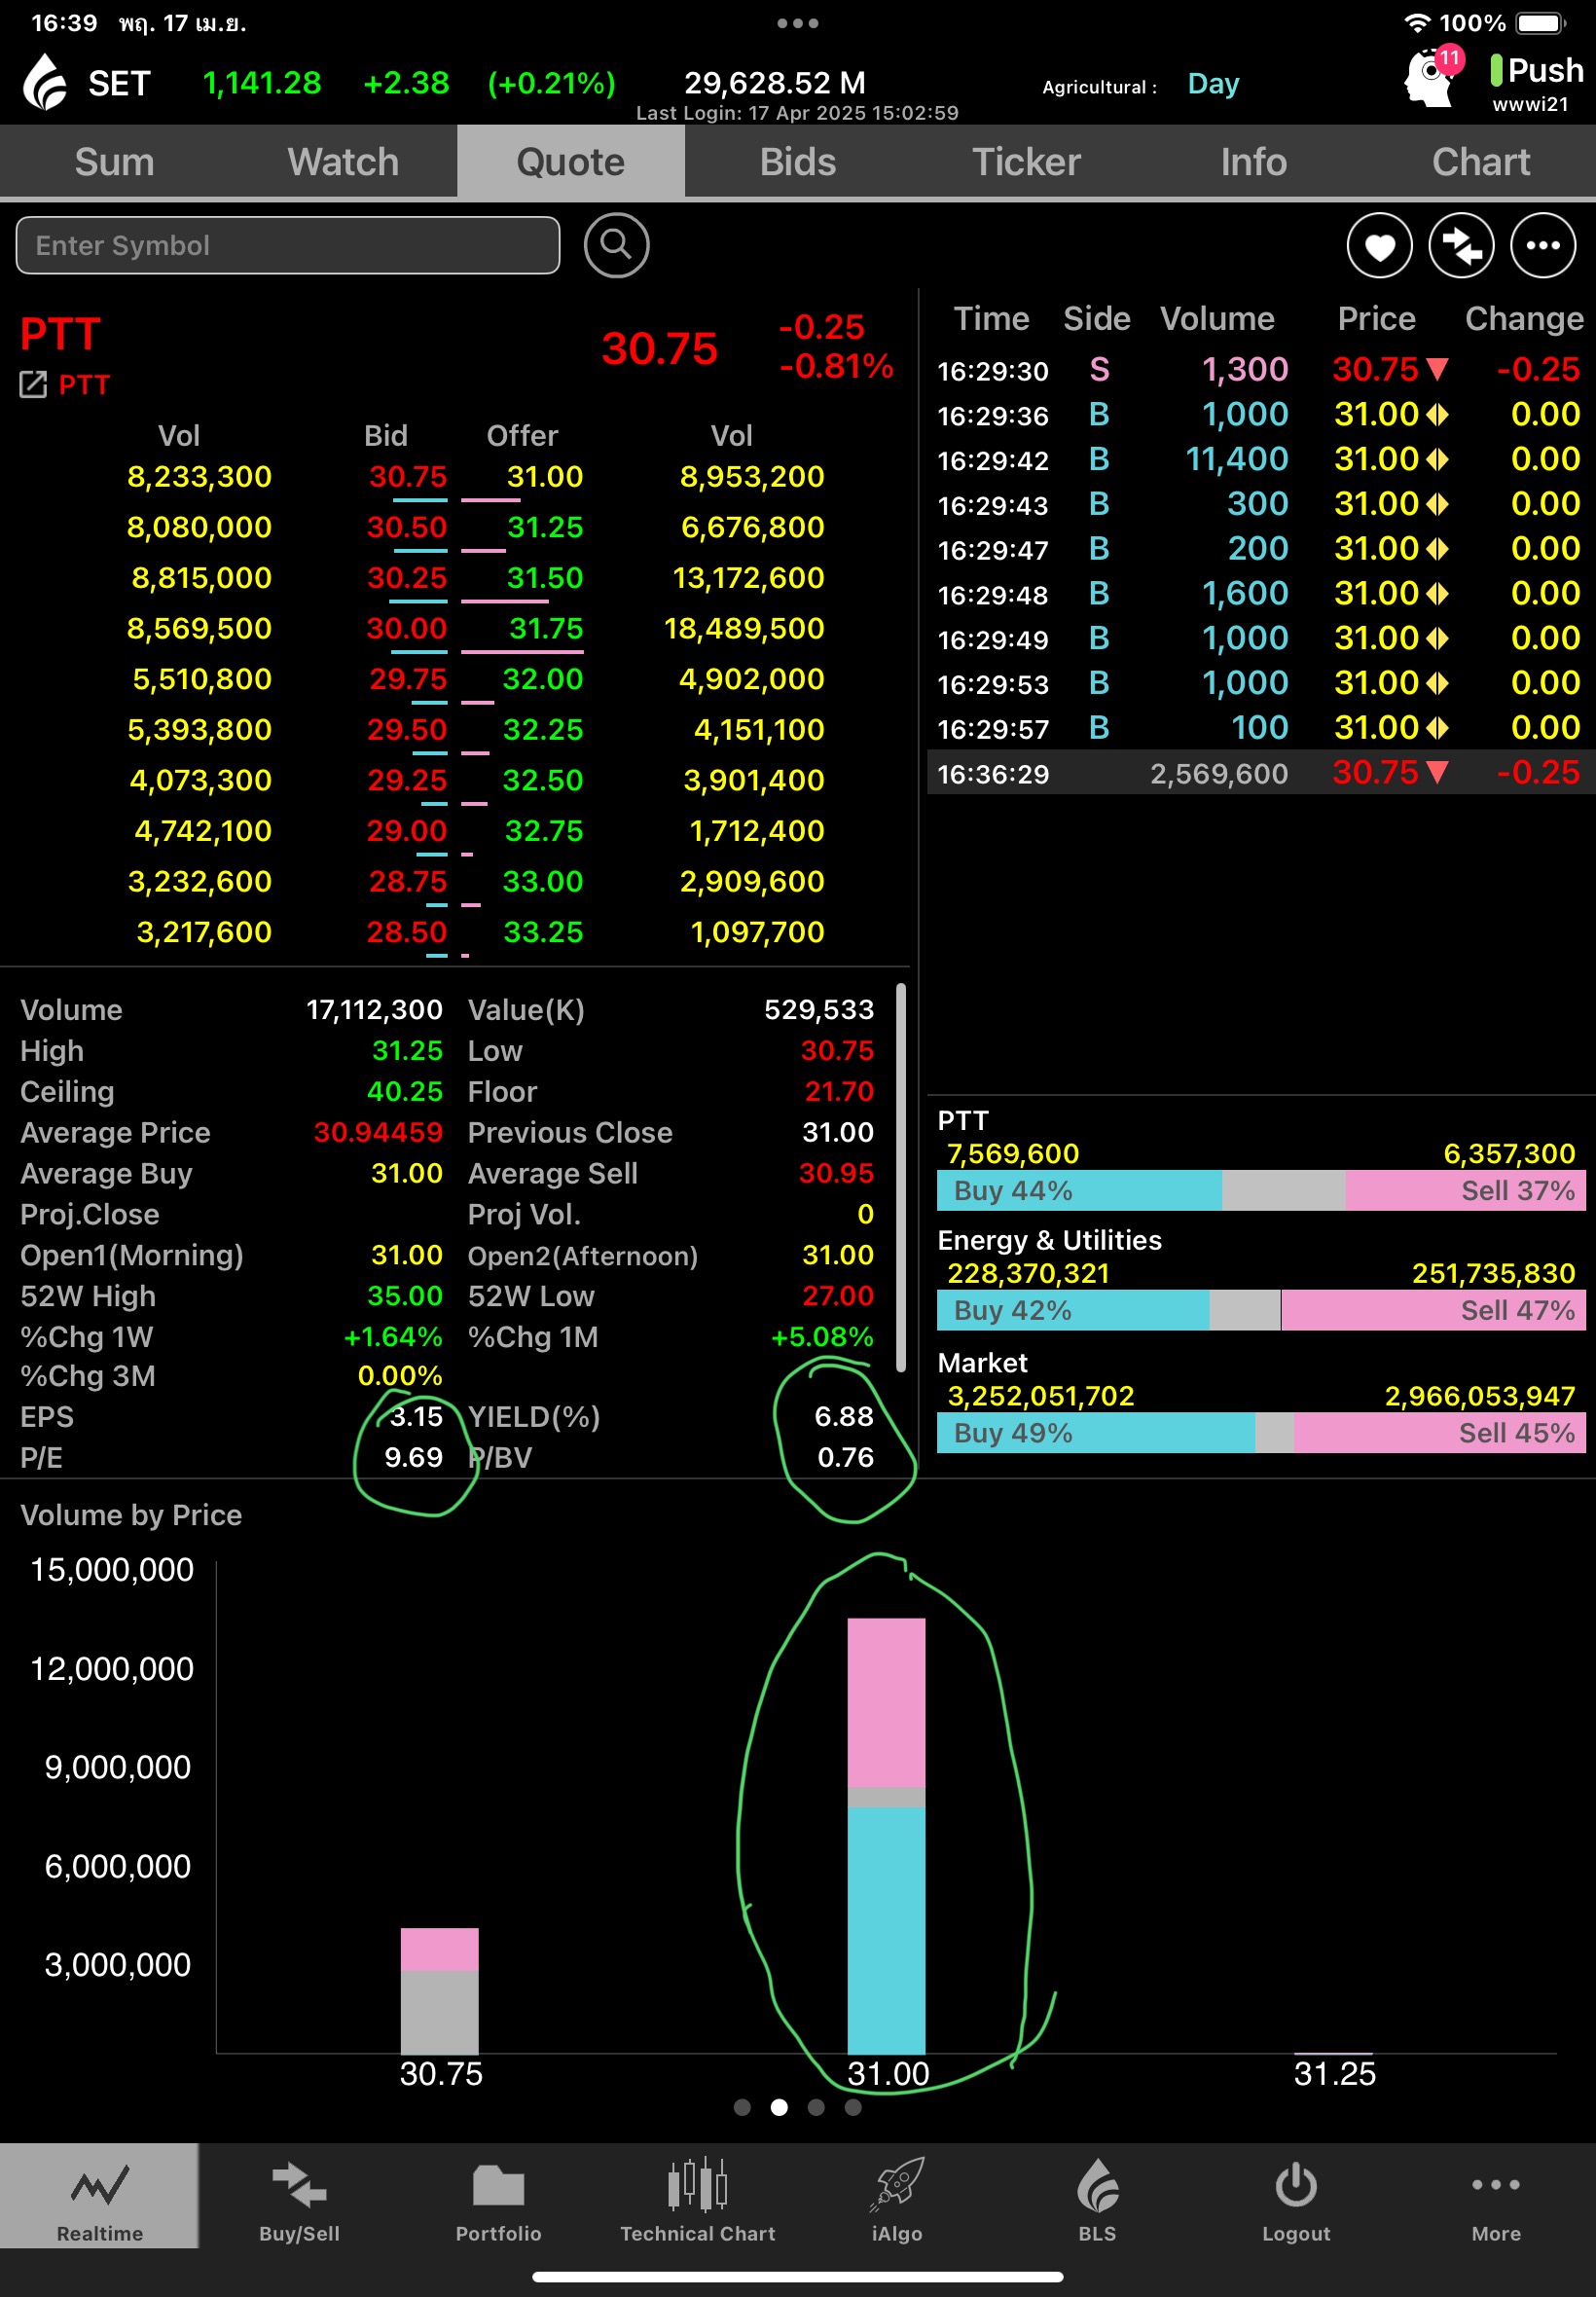Tap the Volume by Price heading
The width and height of the screenshot is (1596, 2297).
coord(131,1516)
